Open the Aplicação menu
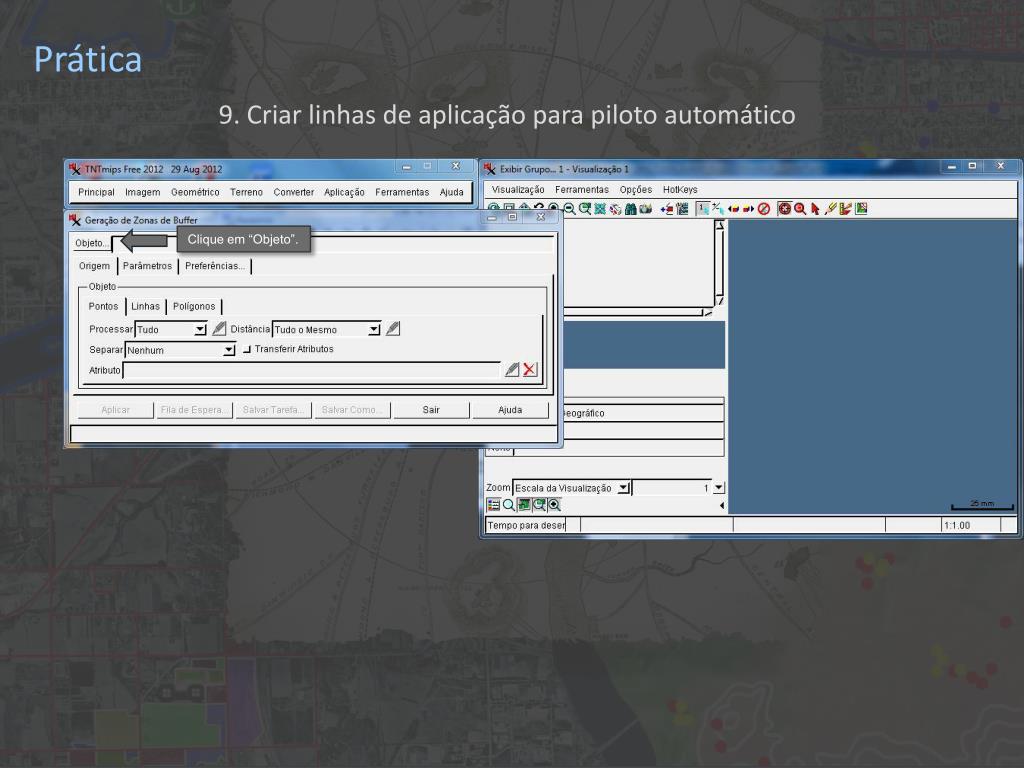 click(x=344, y=192)
